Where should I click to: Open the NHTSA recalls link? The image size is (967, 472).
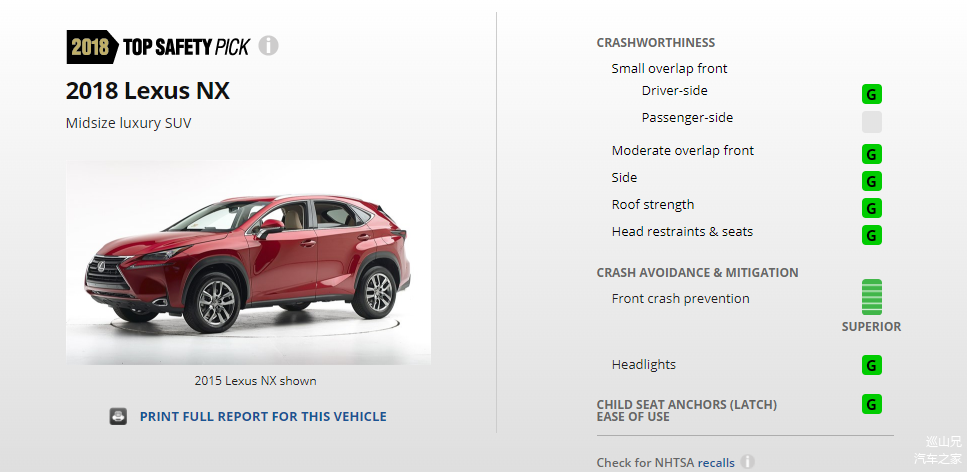(716, 463)
